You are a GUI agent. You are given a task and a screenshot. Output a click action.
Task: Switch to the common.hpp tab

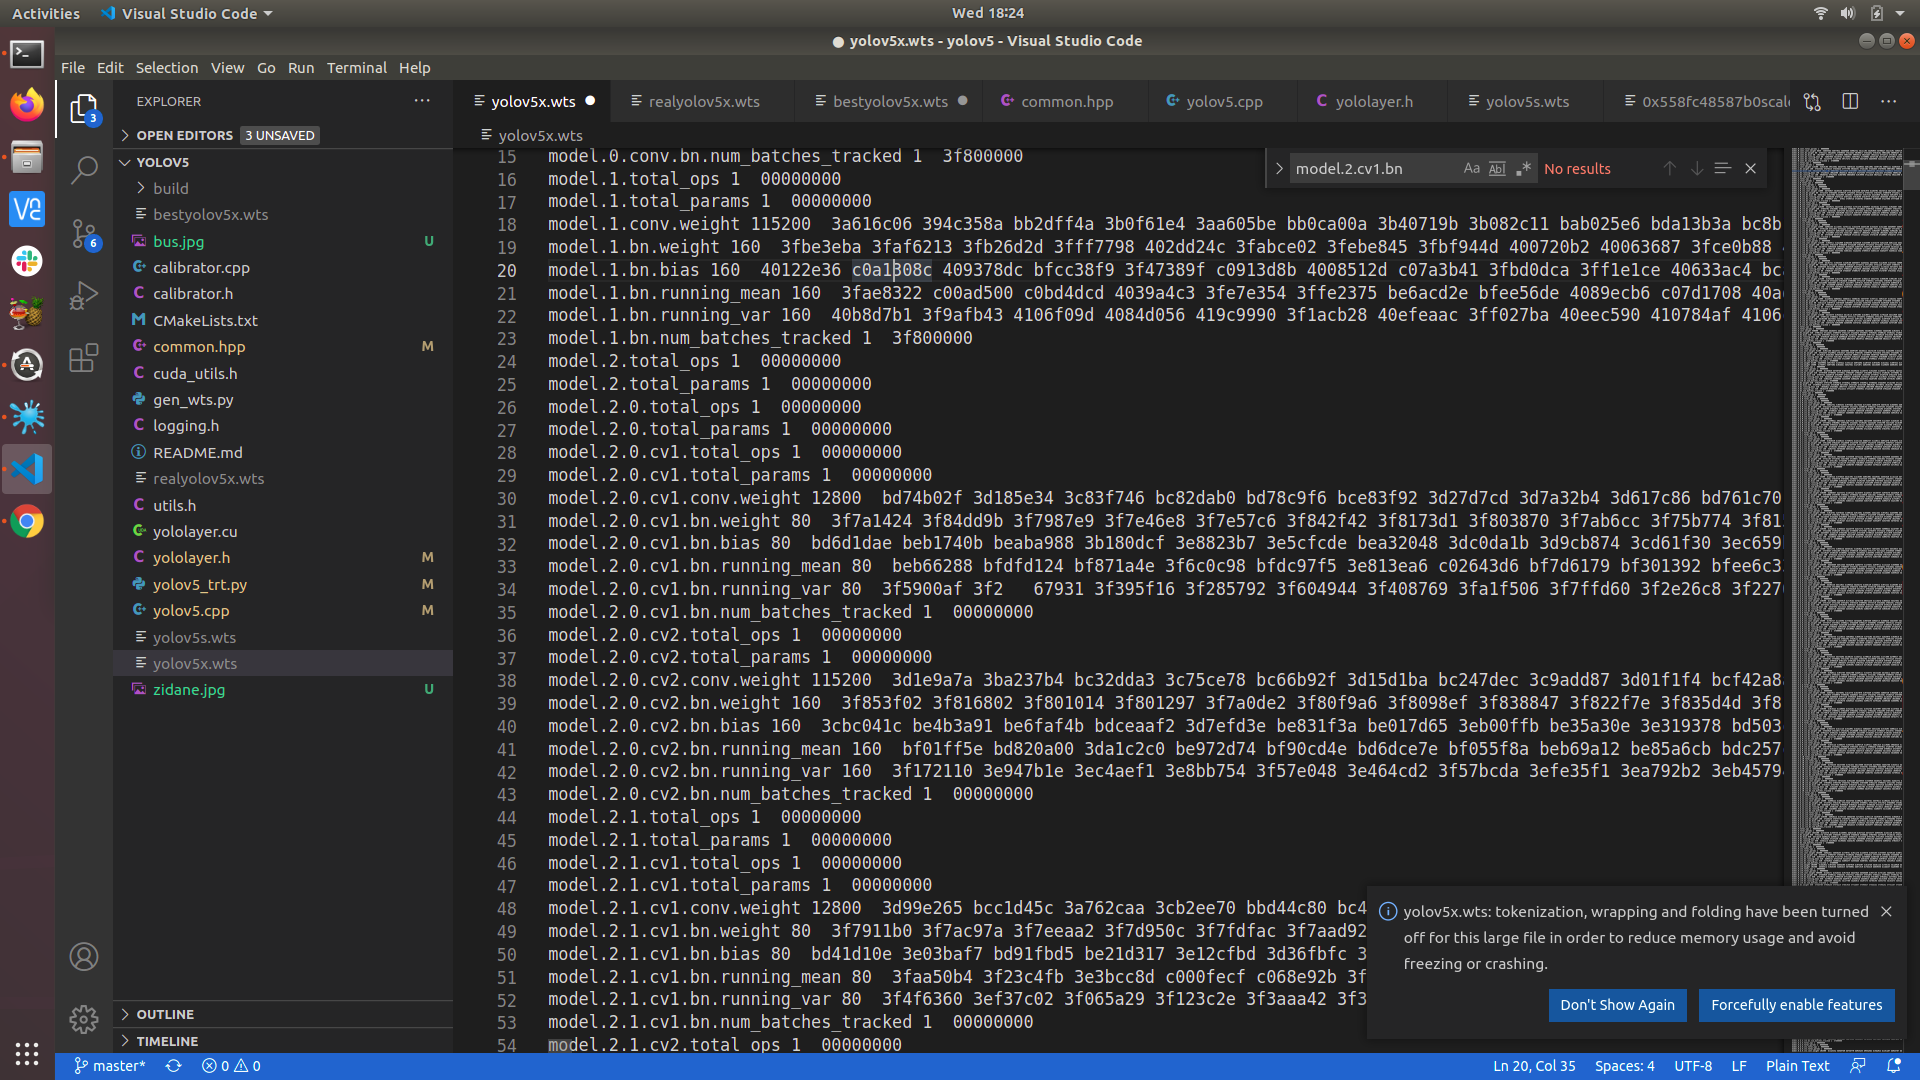(x=1066, y=101)
